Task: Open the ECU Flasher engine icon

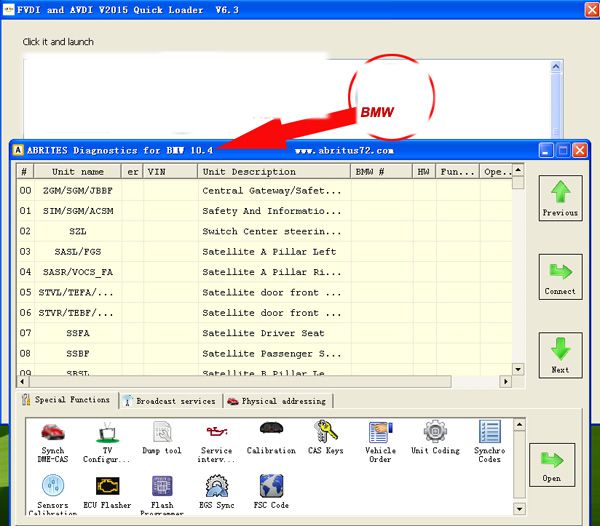Action: pos(107,493)
